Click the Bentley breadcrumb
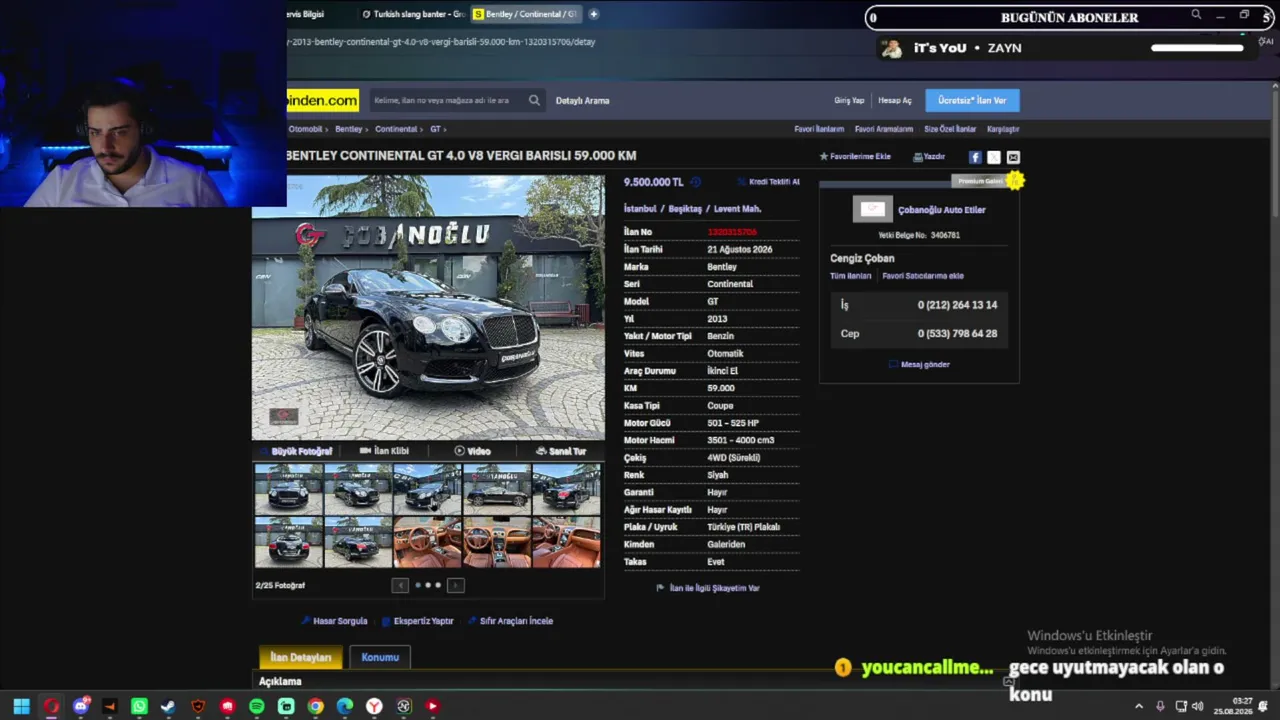The height and width of the screenshot is (720, 1280). (348, 129)
